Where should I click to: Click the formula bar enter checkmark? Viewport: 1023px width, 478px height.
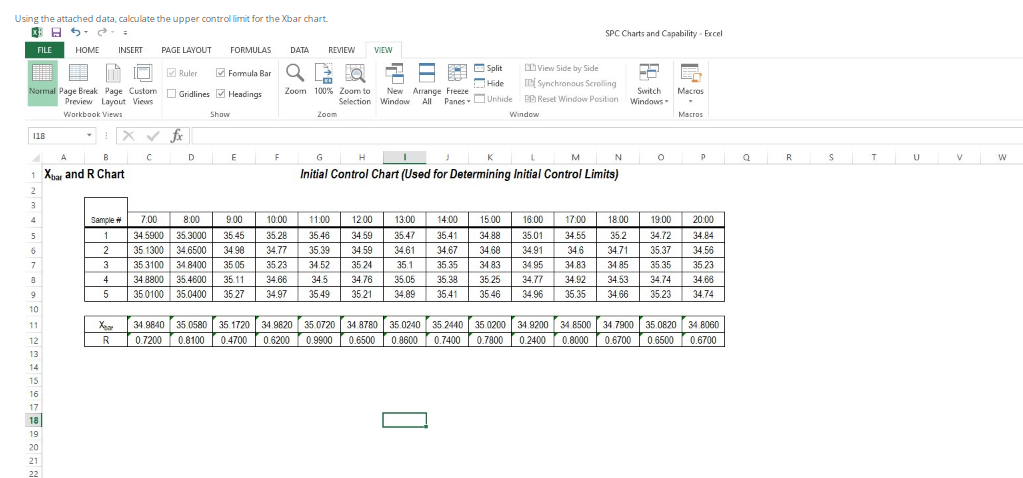click(153, 136)
